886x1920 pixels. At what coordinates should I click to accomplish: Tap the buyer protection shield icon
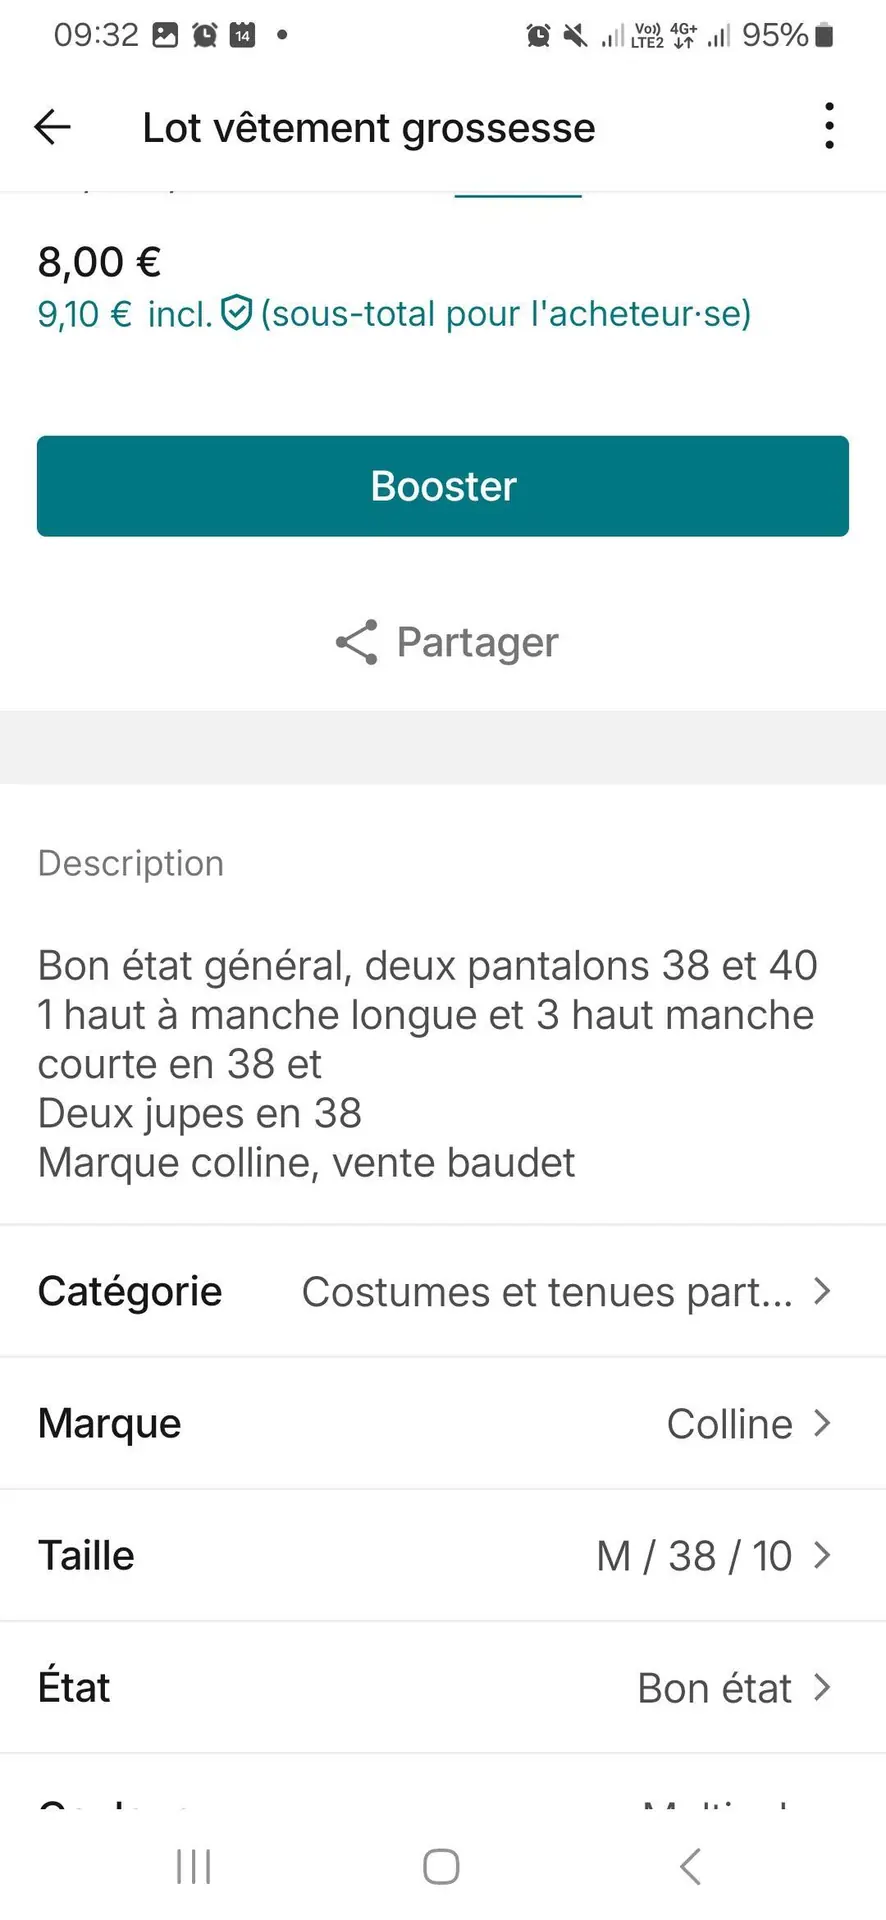[236, 313]
